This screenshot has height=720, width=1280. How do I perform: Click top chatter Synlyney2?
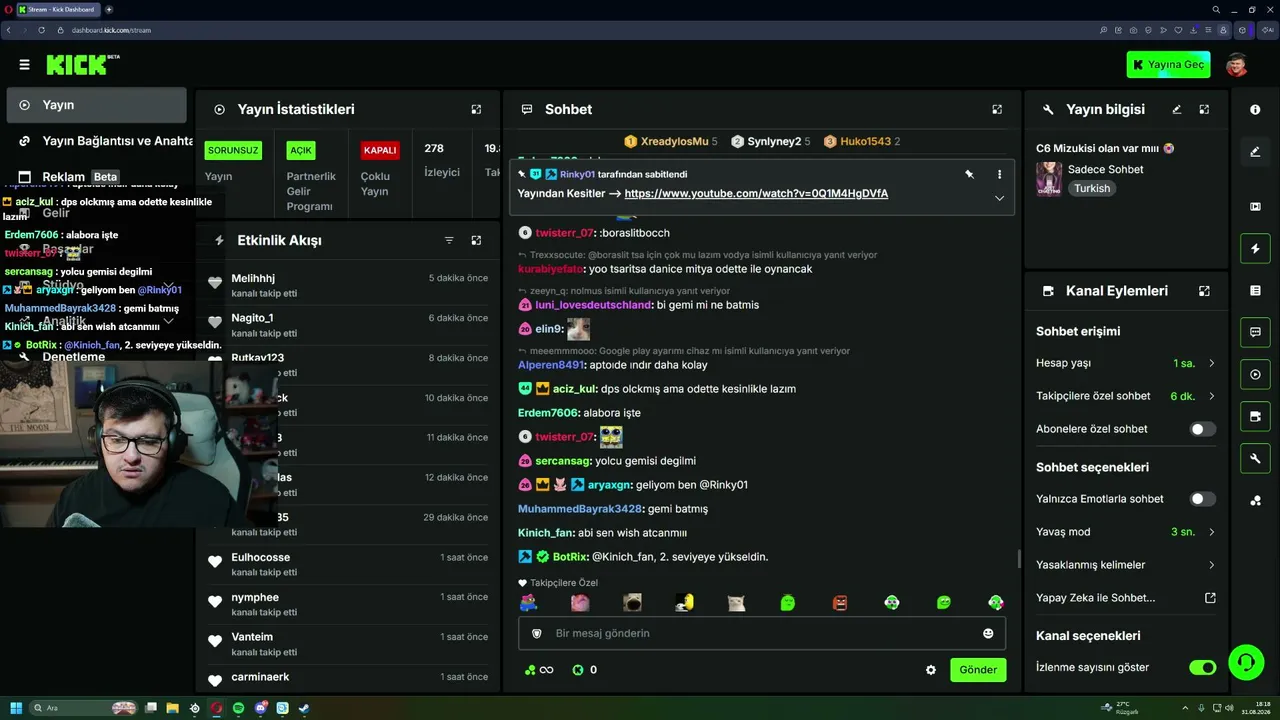[x=771, y=141]
